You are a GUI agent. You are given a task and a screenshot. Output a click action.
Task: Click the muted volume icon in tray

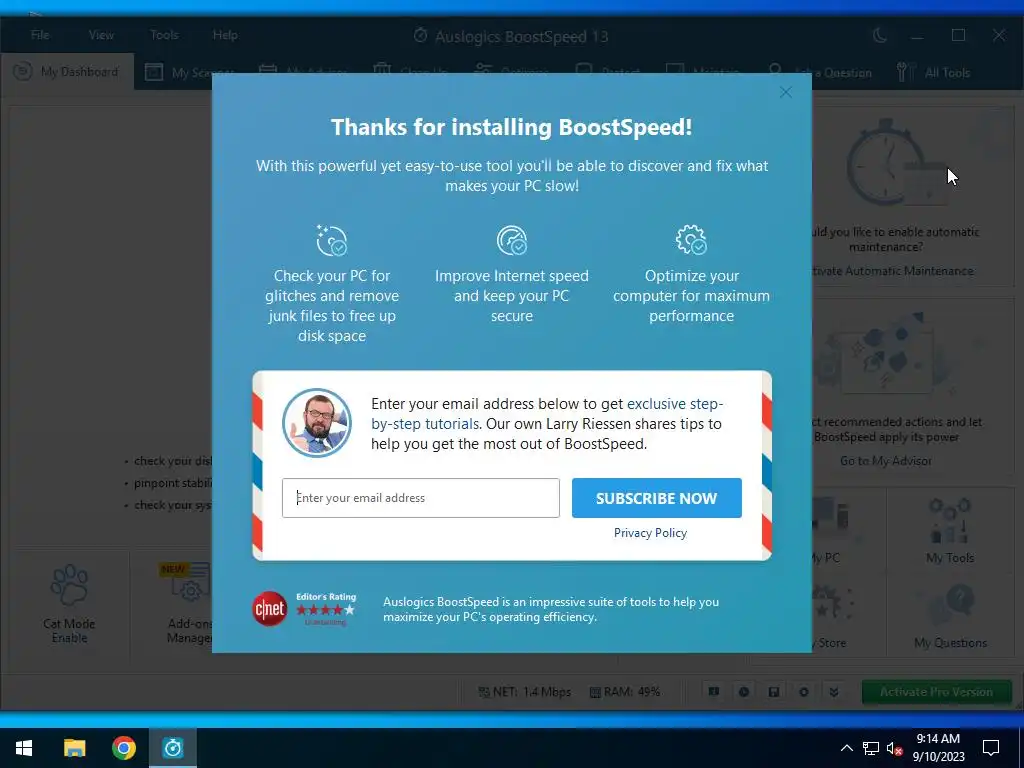894,748
